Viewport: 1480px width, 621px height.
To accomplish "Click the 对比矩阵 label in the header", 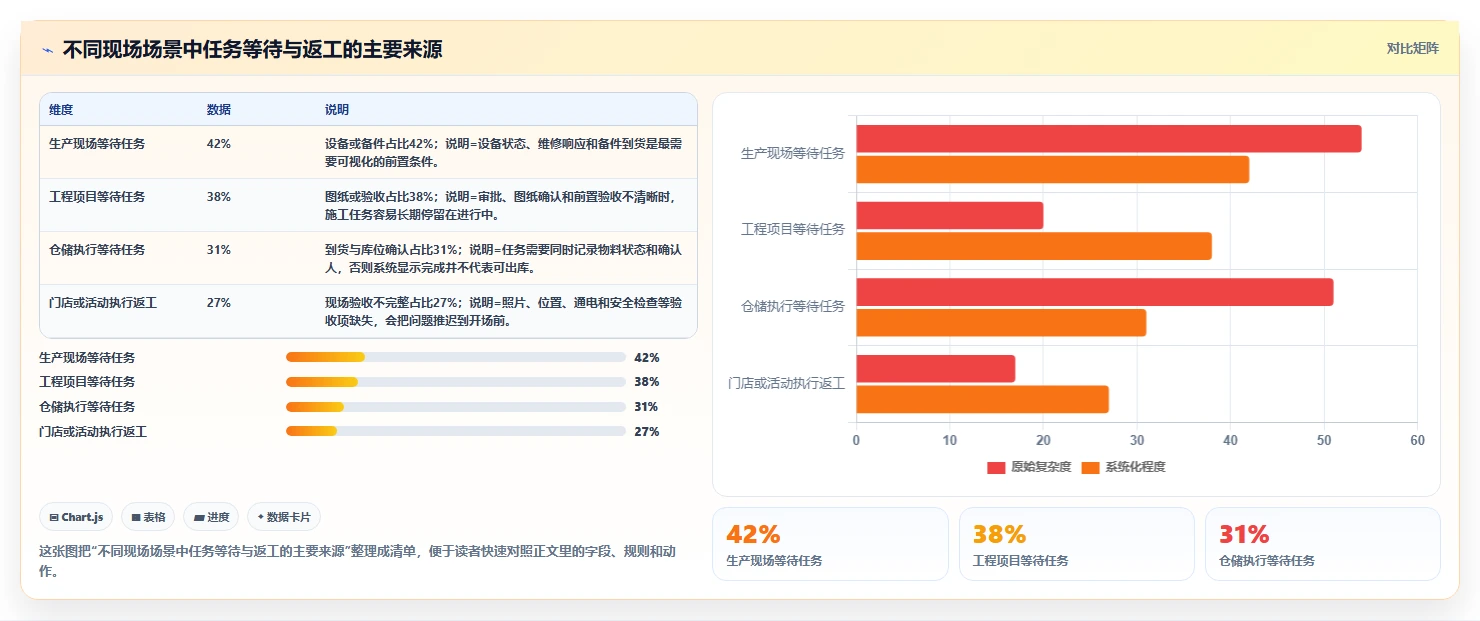I will [x=1413, y=48].
